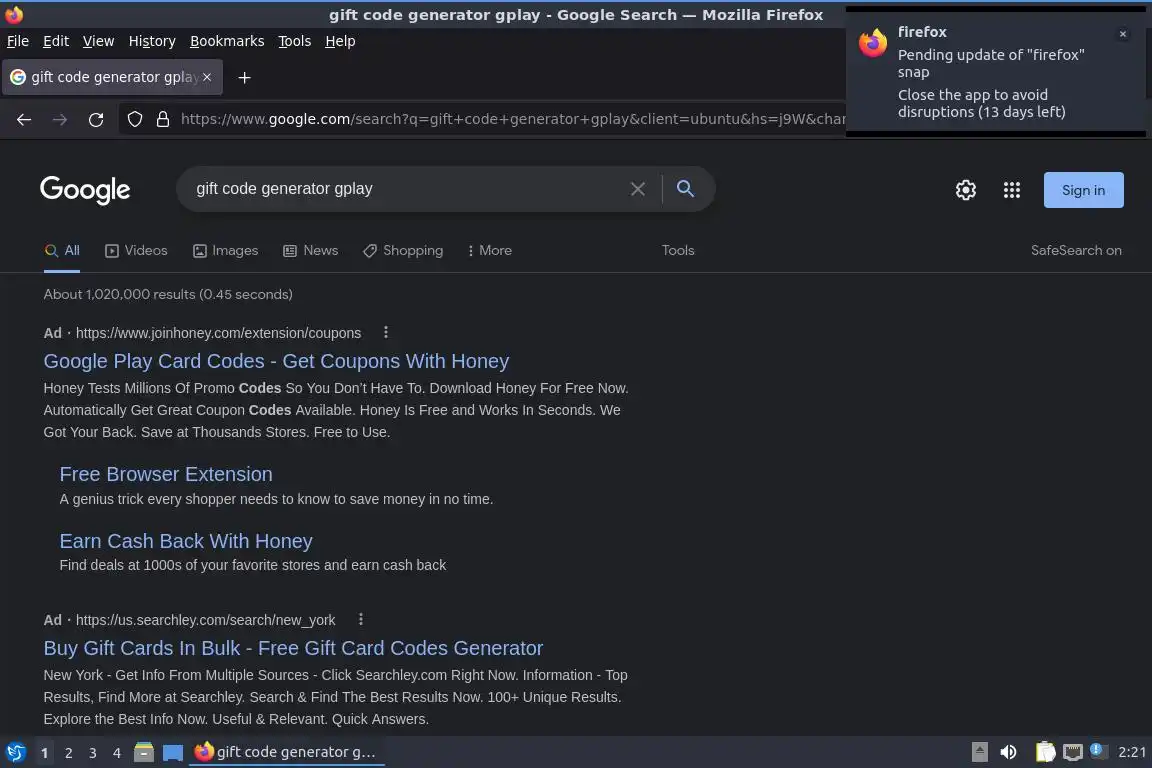Open the View menu

(x=98, y=41)
